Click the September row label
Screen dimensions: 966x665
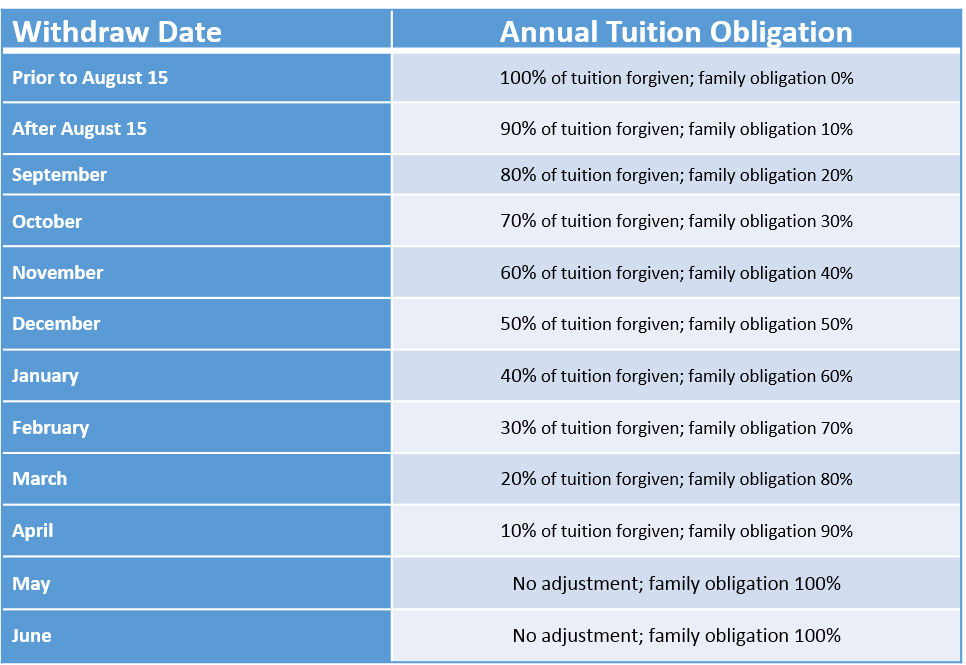(60, 175)
